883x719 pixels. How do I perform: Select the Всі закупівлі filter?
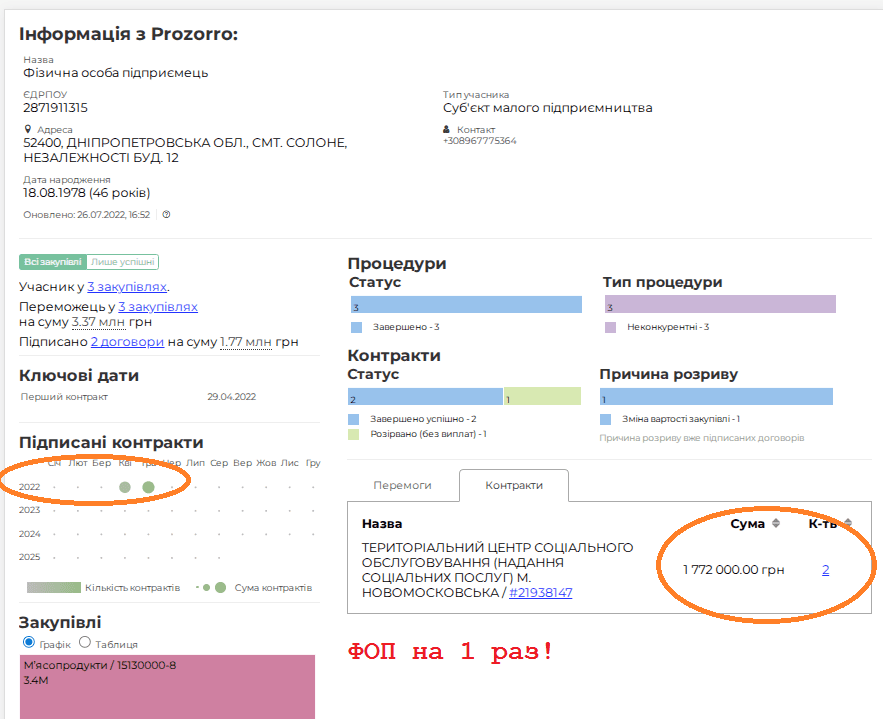point(53,262)
